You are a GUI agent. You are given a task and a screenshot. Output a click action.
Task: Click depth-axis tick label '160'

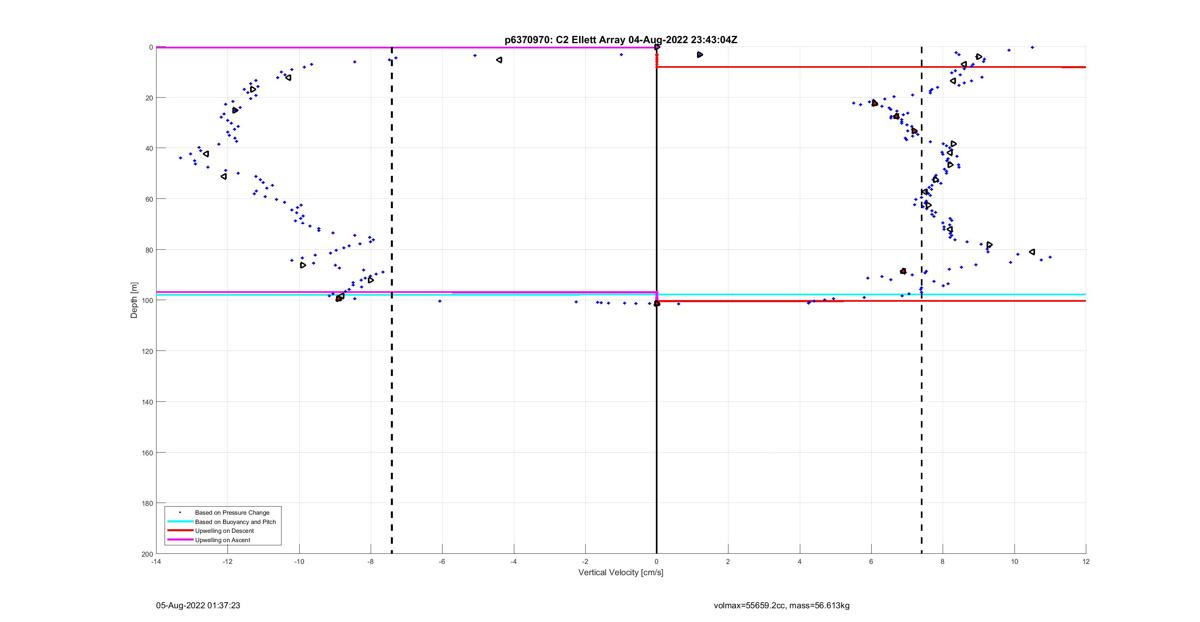(147, 452)
